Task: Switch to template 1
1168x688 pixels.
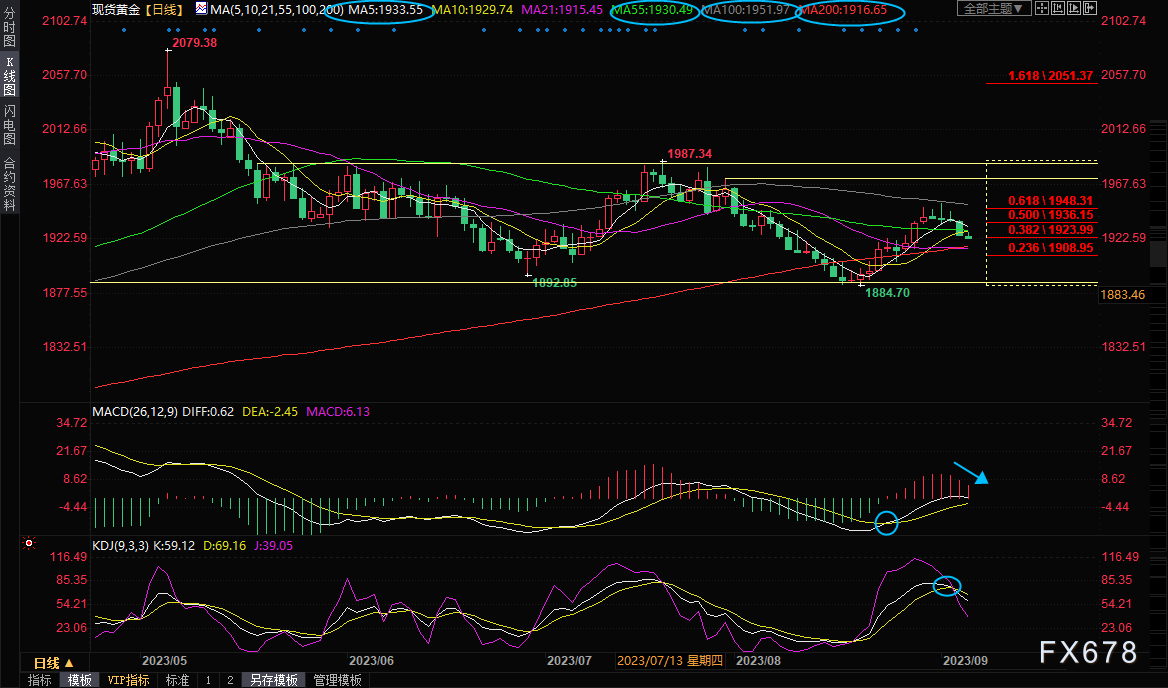Action: [x=208, y=680]
